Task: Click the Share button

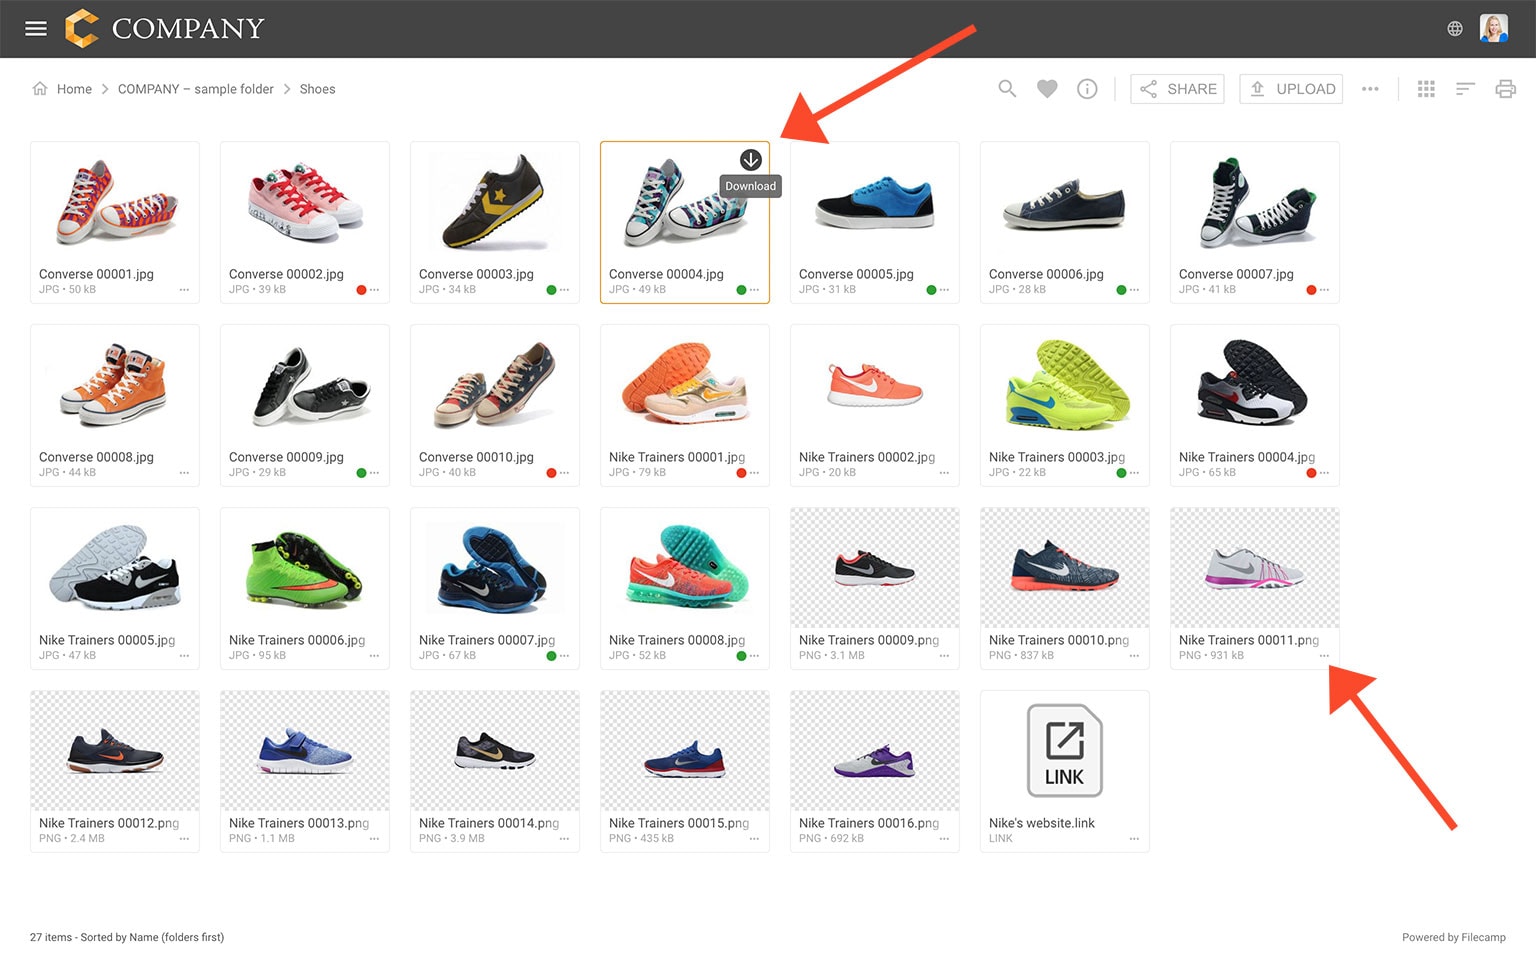Action: 1177,89
